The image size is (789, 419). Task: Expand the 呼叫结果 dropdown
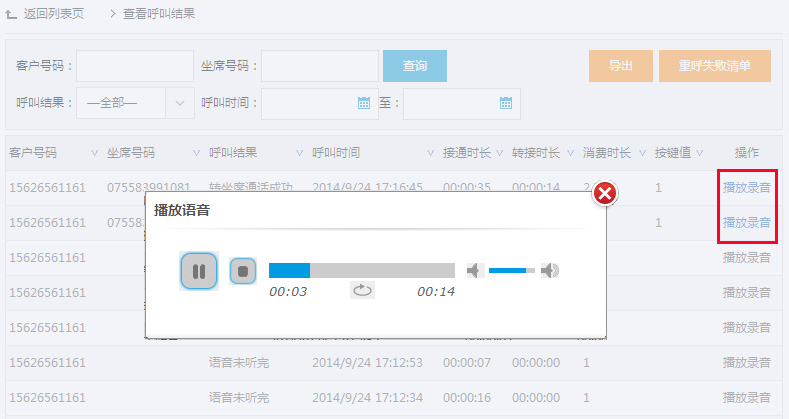(179, 102)
